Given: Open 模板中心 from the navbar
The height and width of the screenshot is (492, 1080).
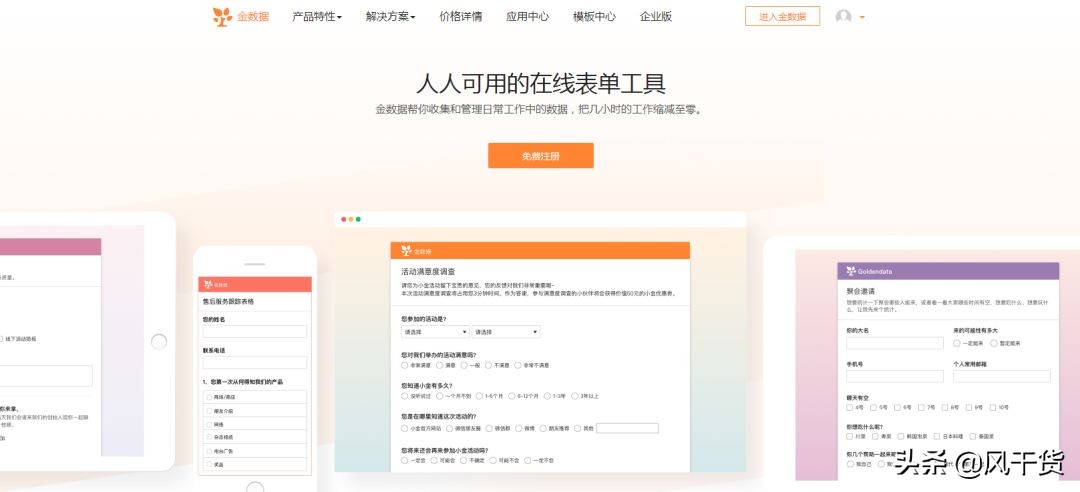Looking at the screenshot, I should pos(594,17).
